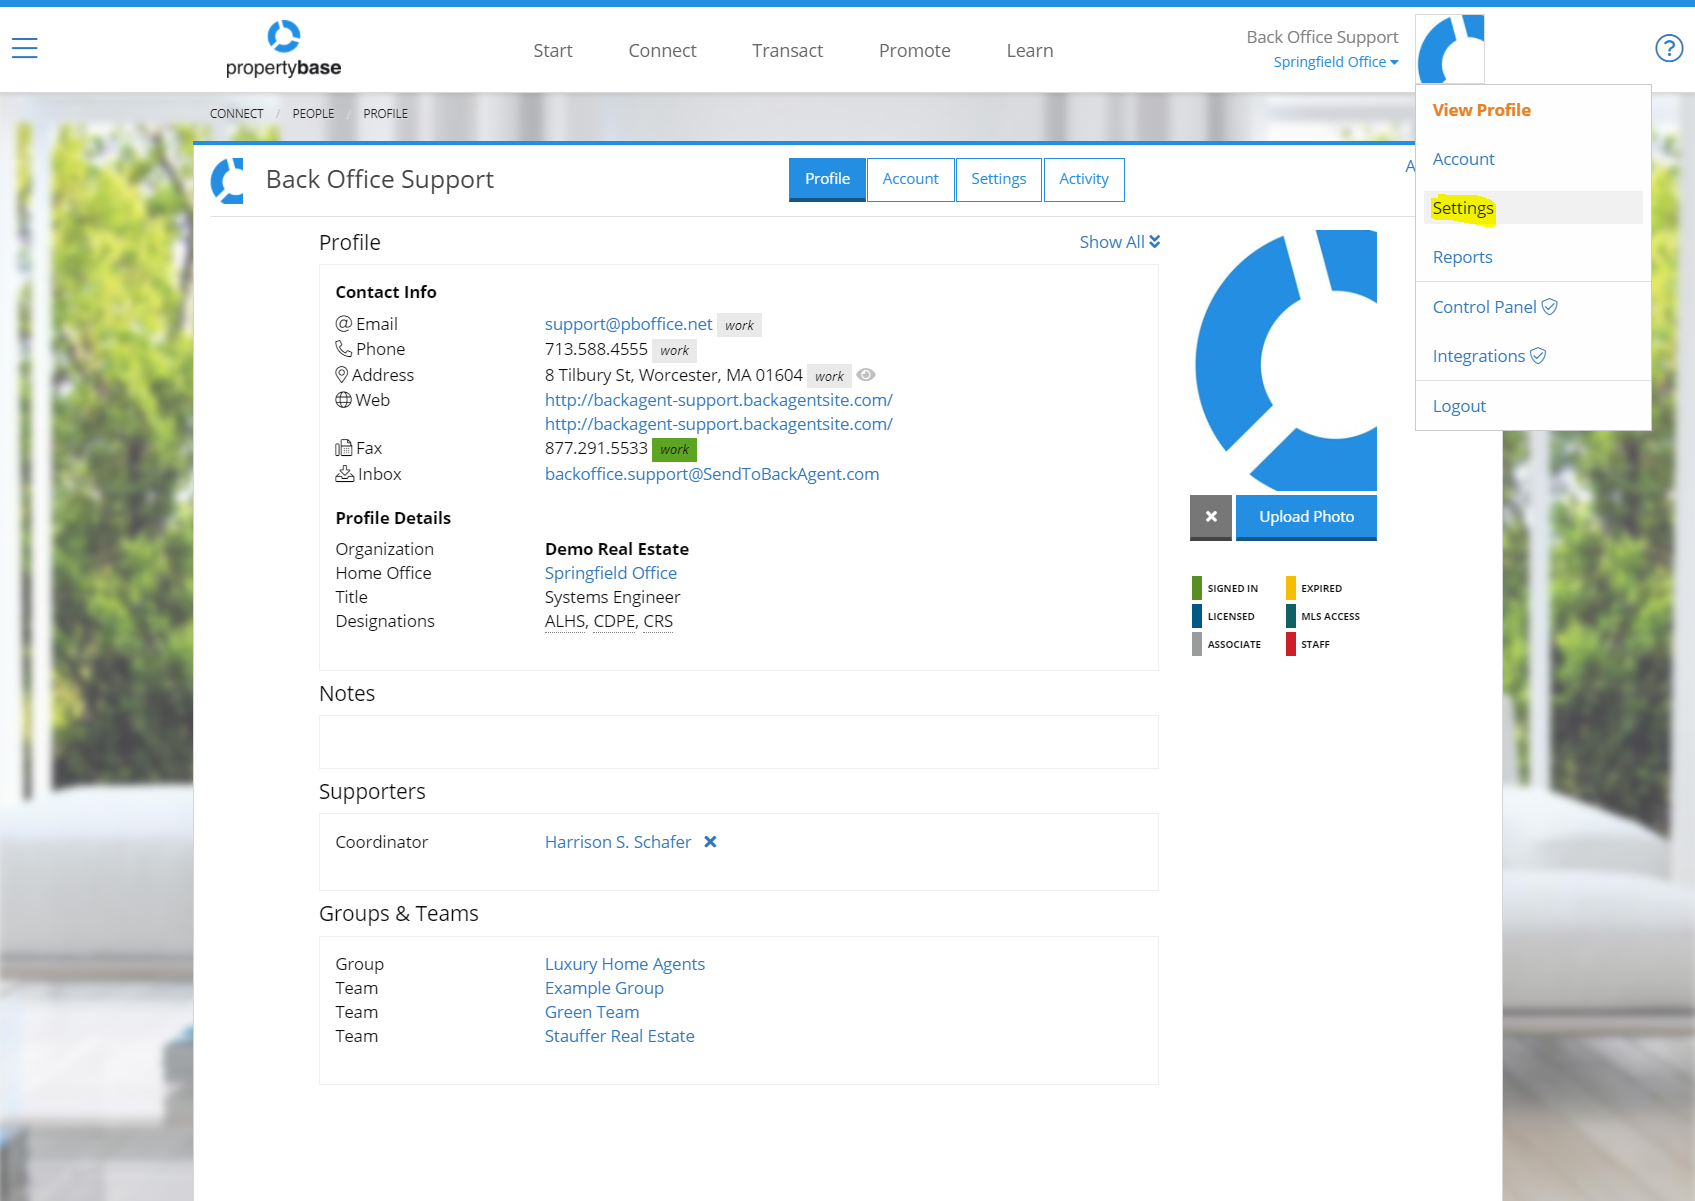
Task: Switch to the Activity tab
Action: click(x=1084, y=179)
